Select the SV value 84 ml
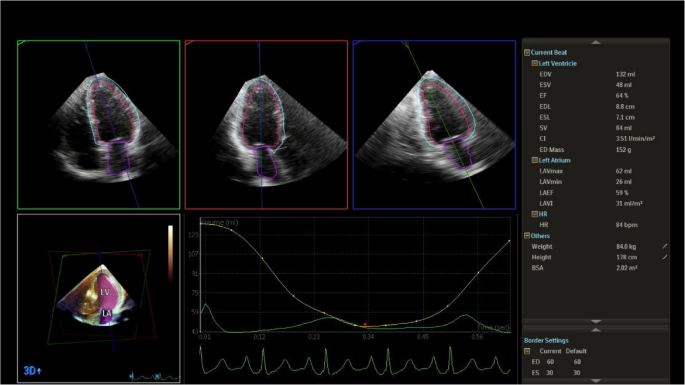The image size is (685, 385). 623,128
